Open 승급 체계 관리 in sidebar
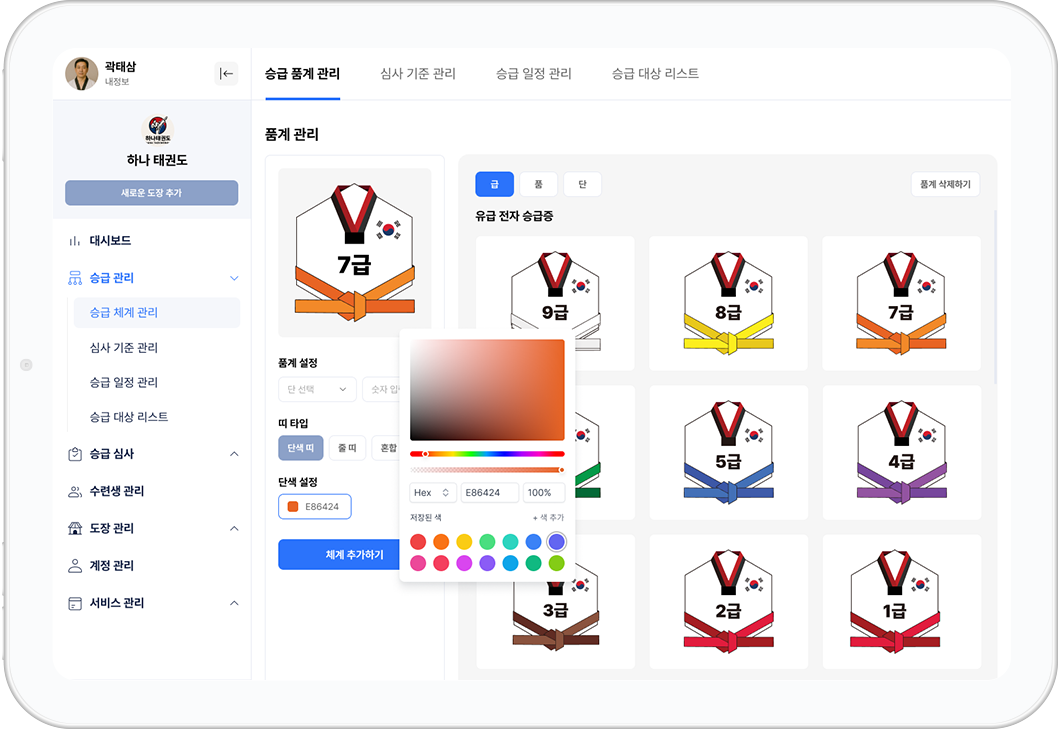 click(x=157, y=312)
